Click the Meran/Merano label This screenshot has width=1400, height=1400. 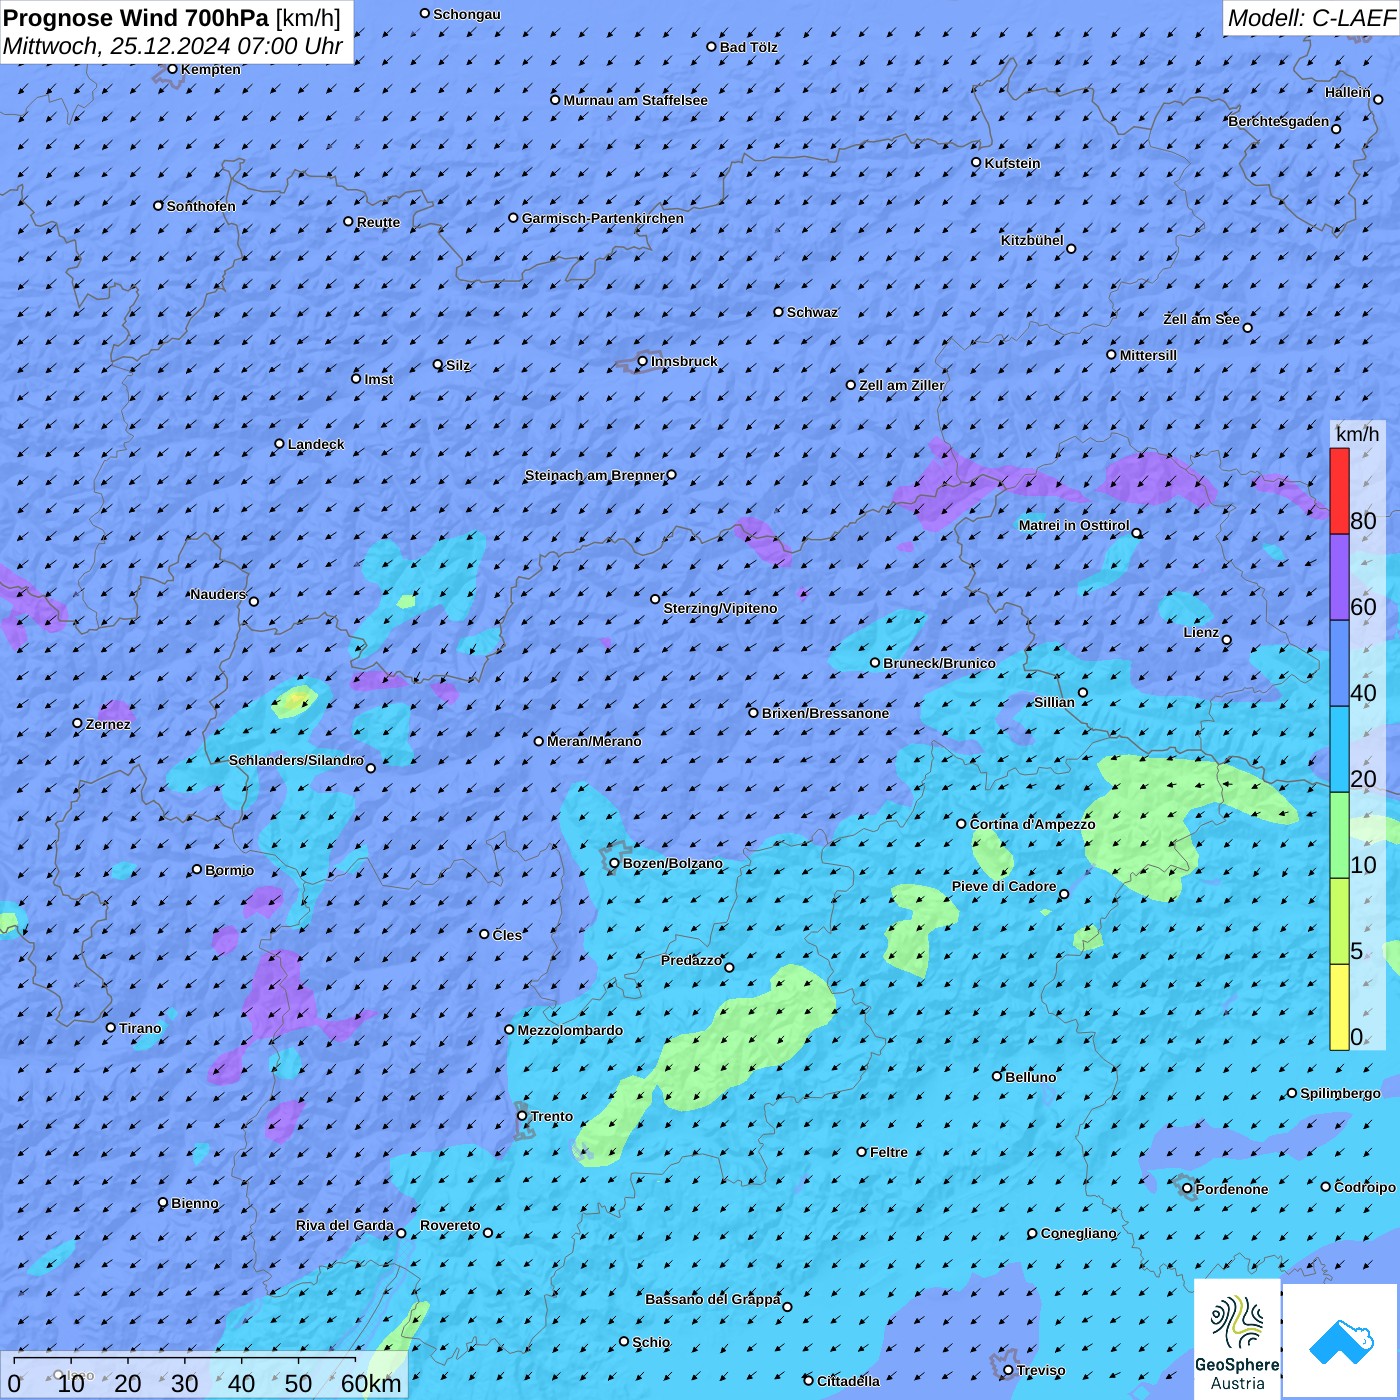pos(595,741)
